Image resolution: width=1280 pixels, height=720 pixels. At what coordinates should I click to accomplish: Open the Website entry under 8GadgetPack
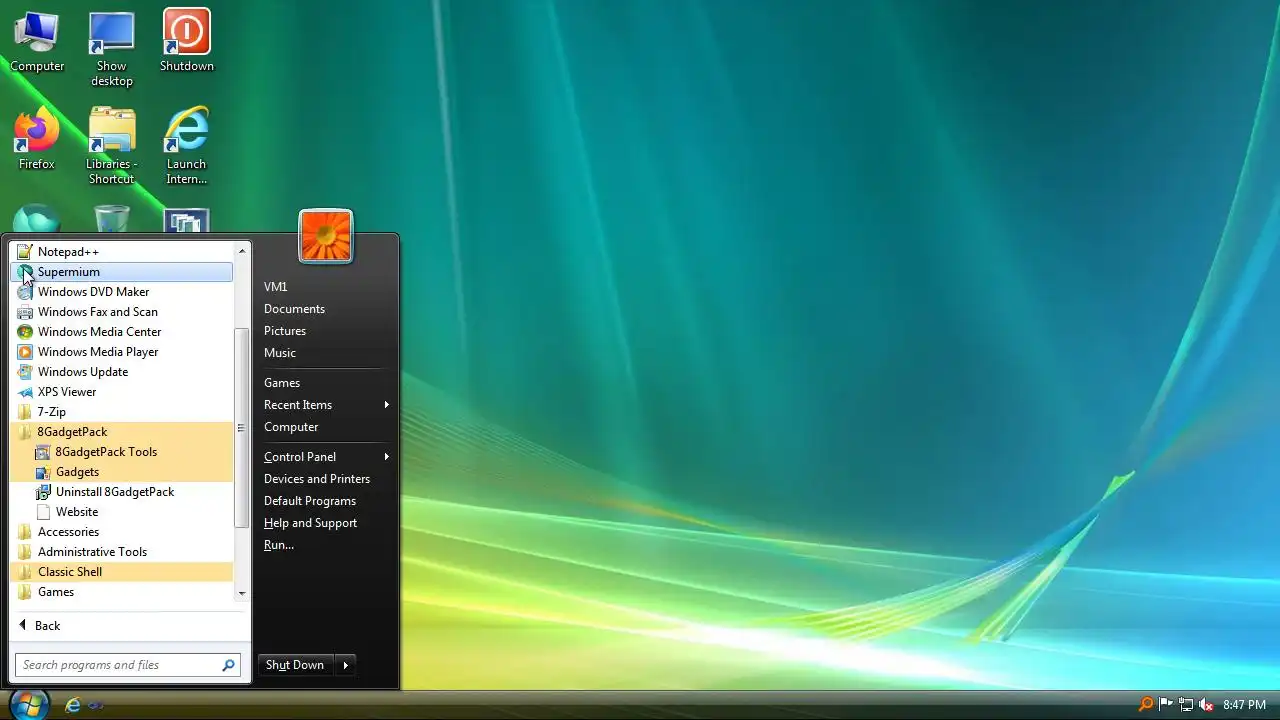(x=121, y=512)
